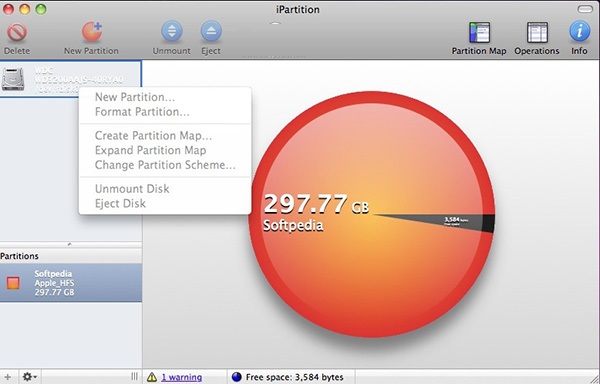Click the split-pane handle above Partitions
Image resolution: width=600 pixels, height=384 pixels.
[69, 244]
